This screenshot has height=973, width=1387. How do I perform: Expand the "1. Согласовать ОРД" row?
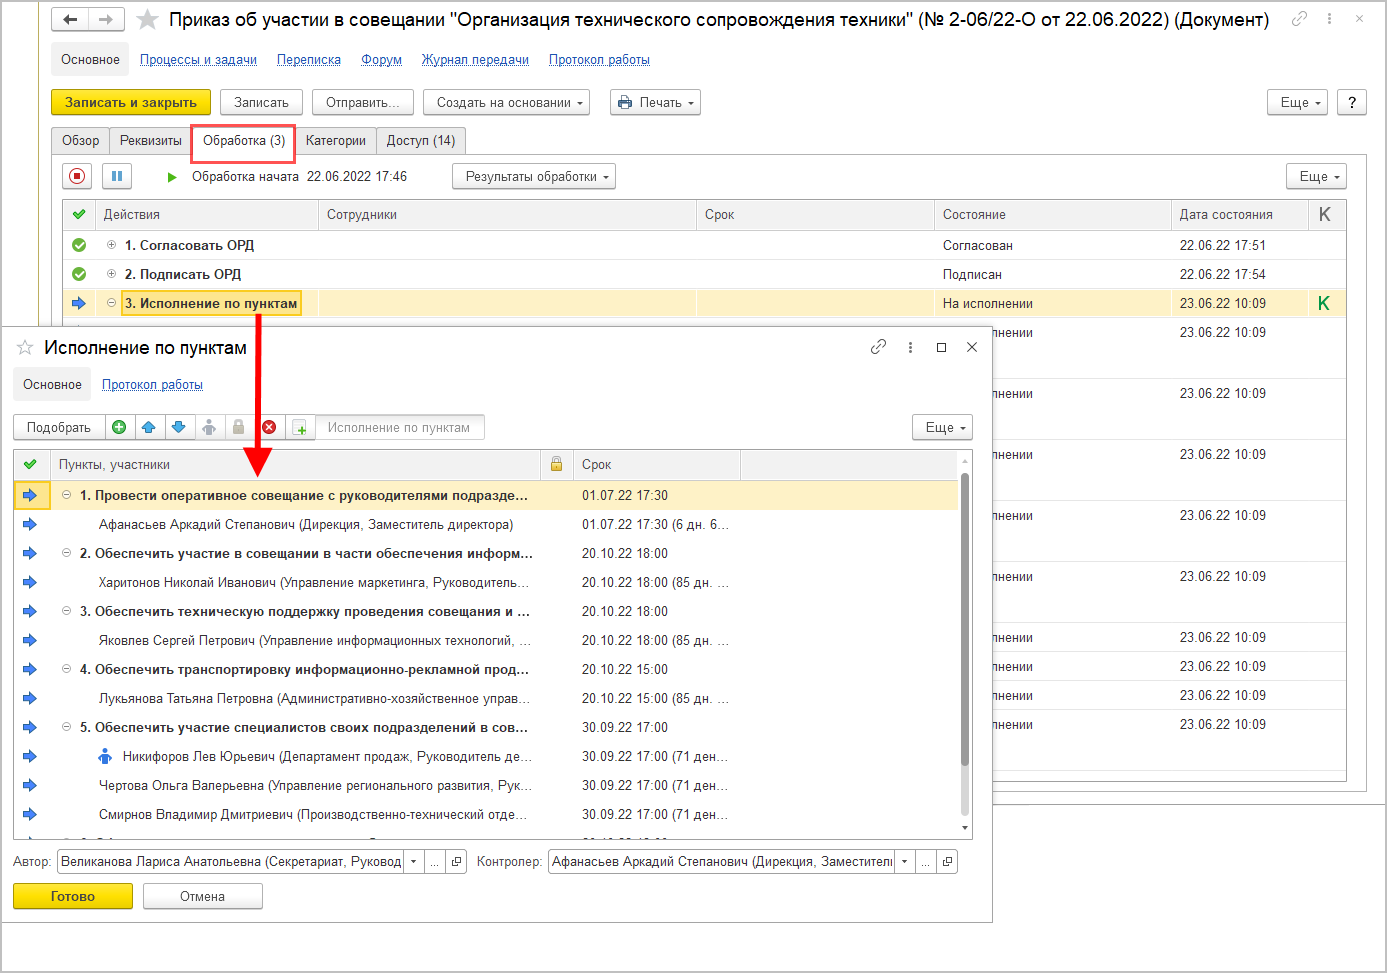click(x=111, y=245)
